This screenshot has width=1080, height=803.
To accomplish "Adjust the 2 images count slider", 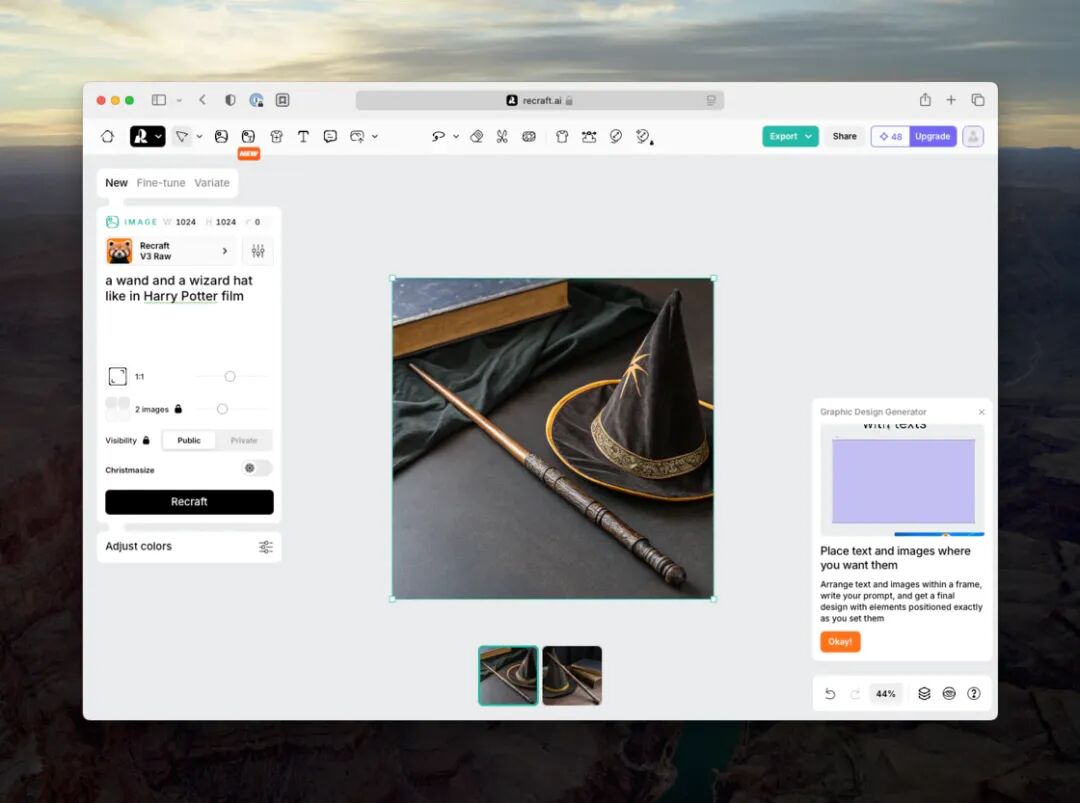I will point(222,409).
